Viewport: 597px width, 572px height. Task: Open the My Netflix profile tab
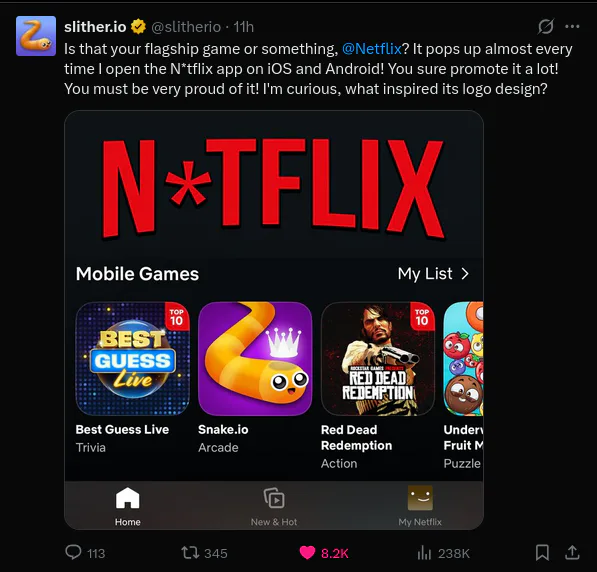coord(420,506)
